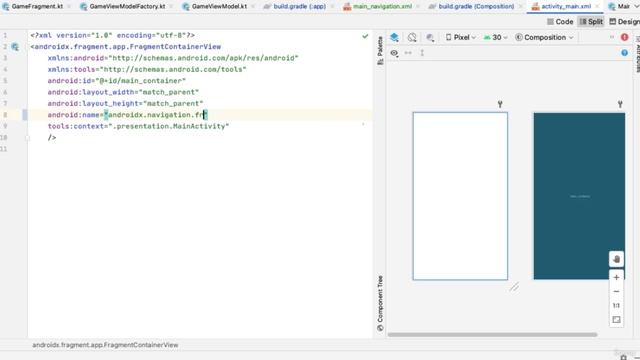640x360 pixels.
Task: Open the API level 30 dropdown
Action: click(x=496, y=38)
